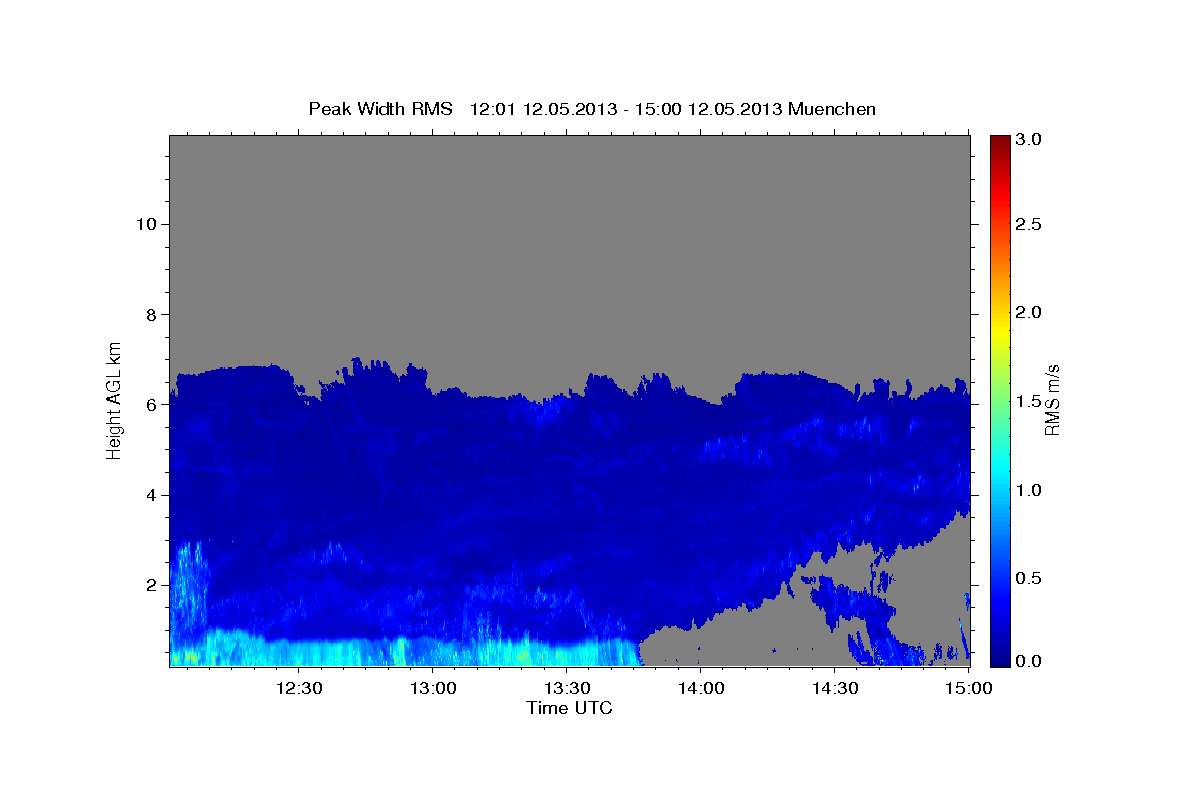
Task: Click the colorbar label '2.0'
Action: point(1029,312)
